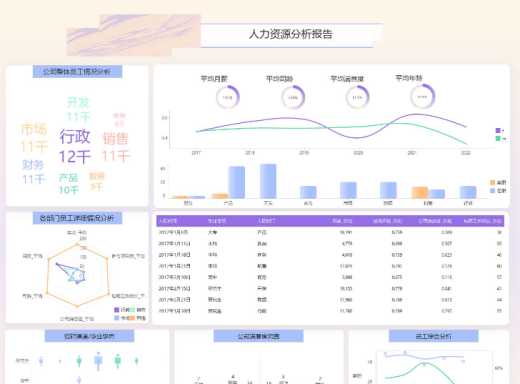Click the largest blue person pictogram
The image size is (520, 384).
click(x=98, y=361)
